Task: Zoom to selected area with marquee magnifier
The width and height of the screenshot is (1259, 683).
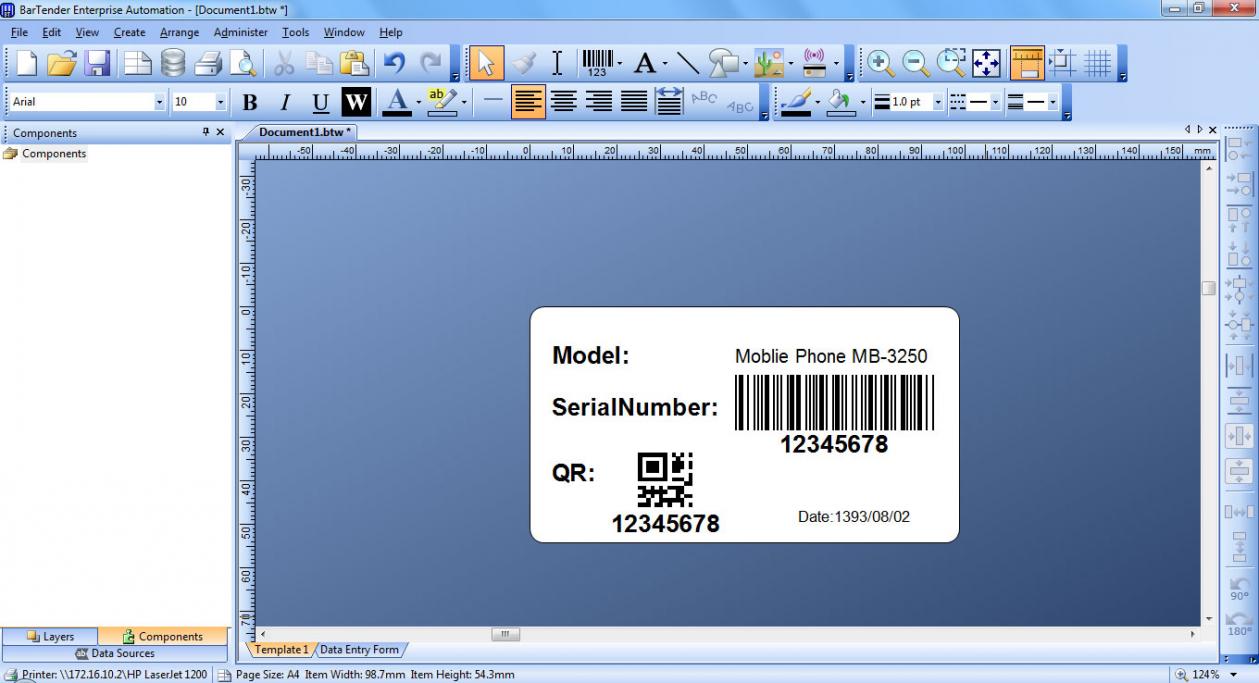Action: pyautogui.click(x=951, y=64)
